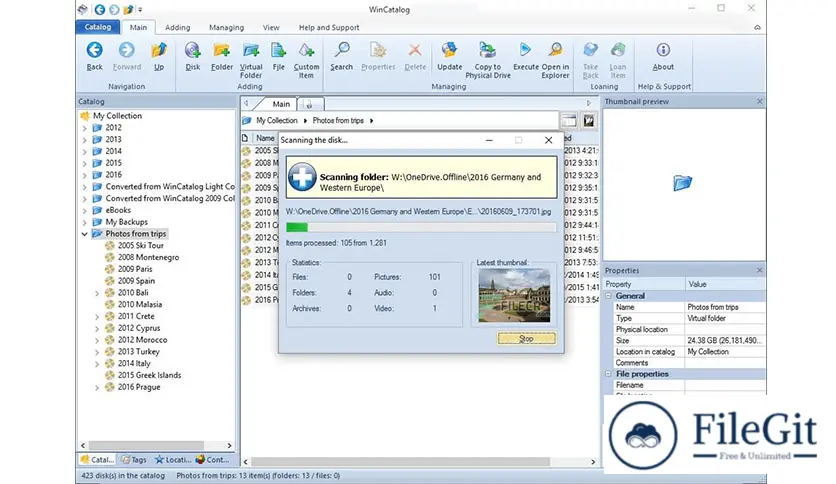Add a Folder to the catalog
The width and height of the screenshot is (836, 484).
point(222,56)
